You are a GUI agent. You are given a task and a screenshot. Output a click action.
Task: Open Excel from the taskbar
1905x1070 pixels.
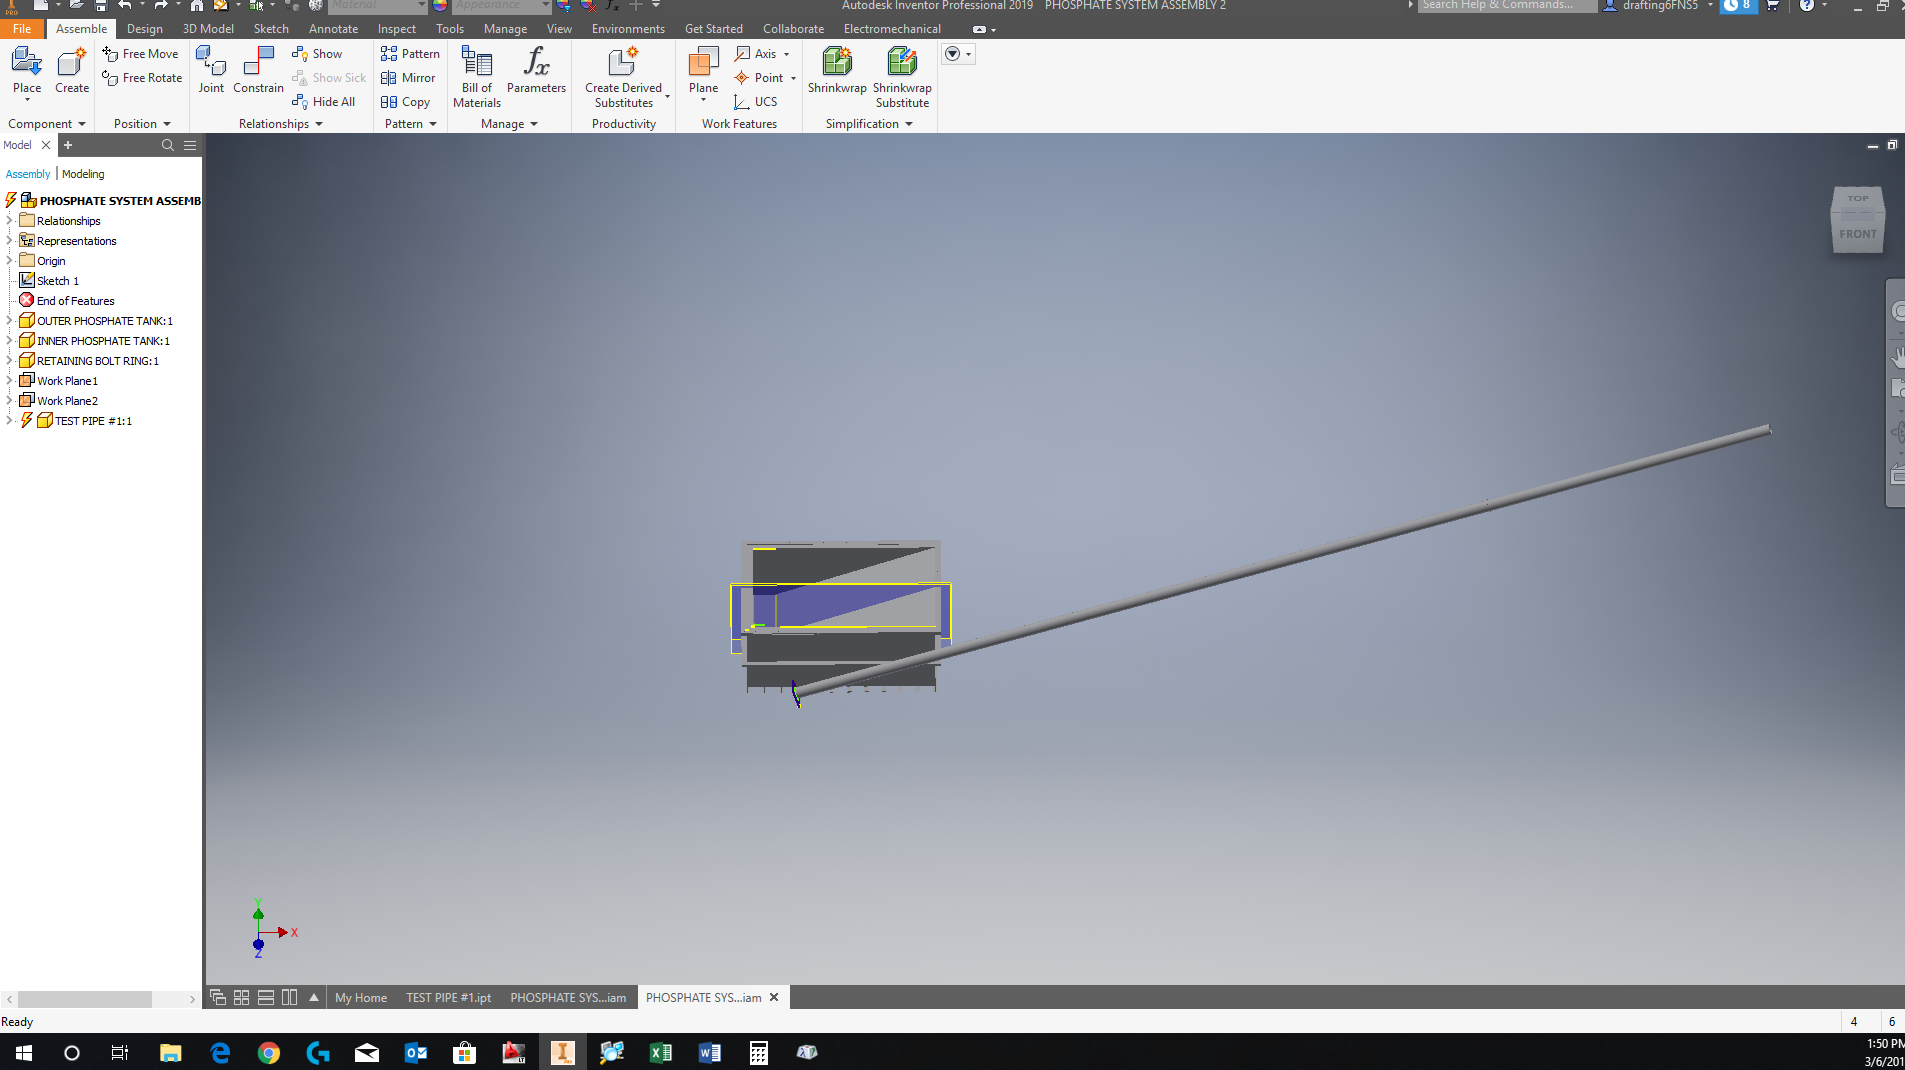click(x=660, y=1052)
